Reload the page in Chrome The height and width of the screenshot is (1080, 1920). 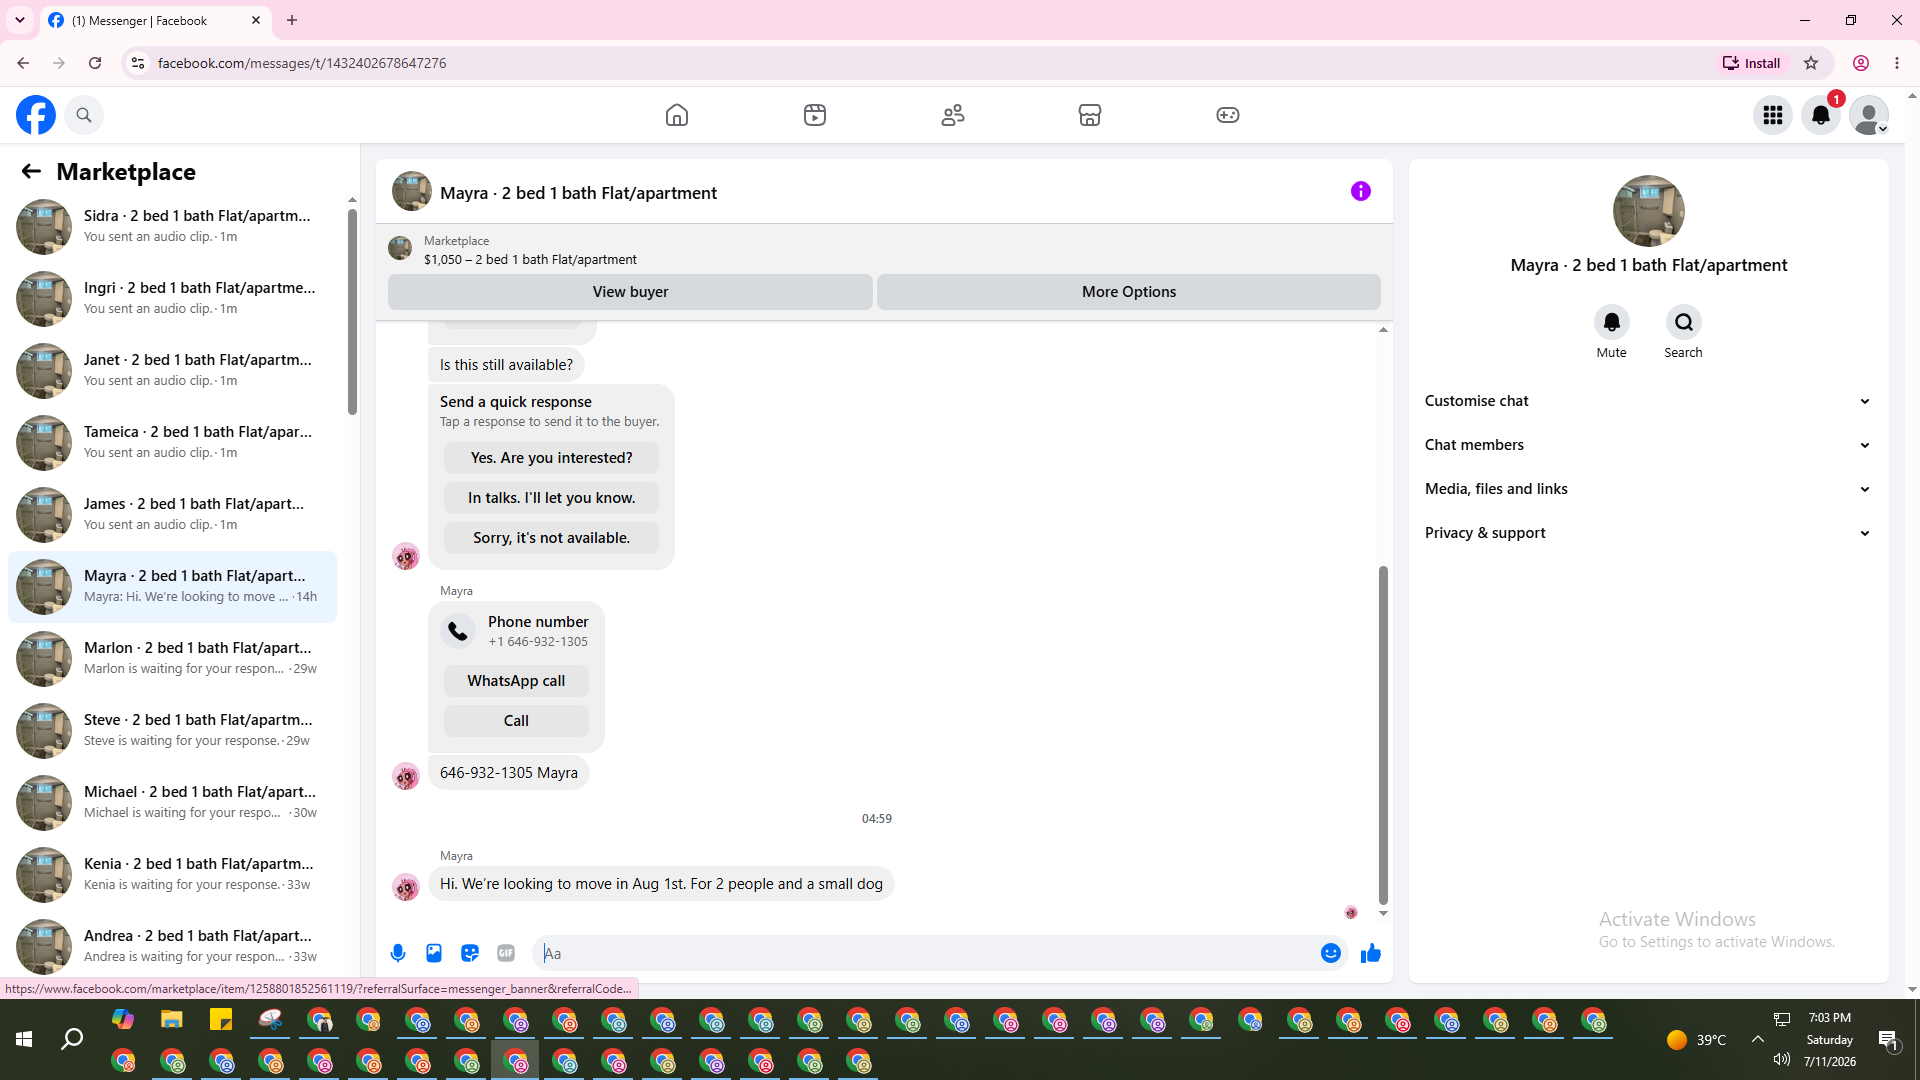[95, 63]
